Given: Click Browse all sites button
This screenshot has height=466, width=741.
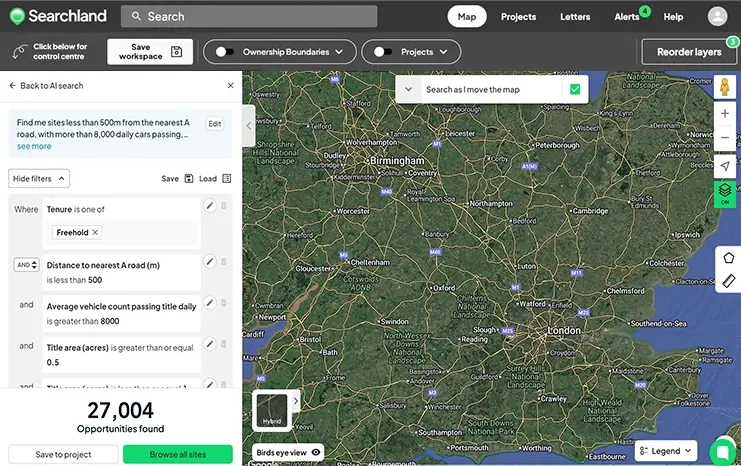Looking at the screenshot, I should (x=178, y=454).
